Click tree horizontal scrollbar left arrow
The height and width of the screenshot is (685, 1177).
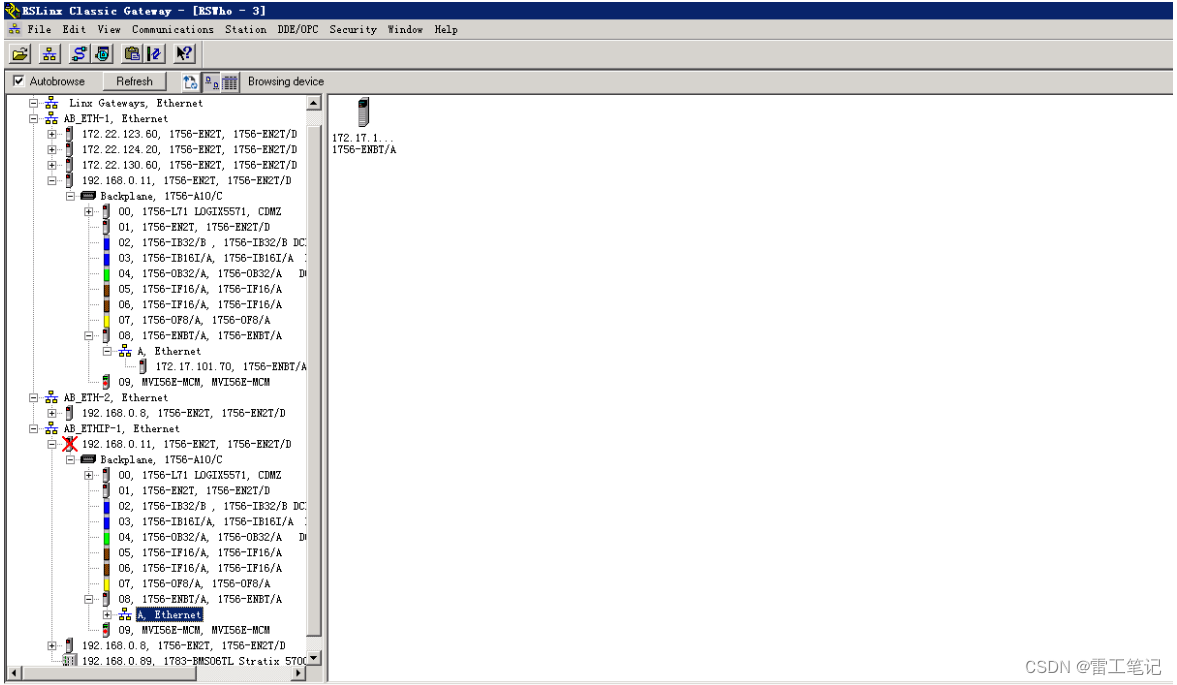[14, 673]
